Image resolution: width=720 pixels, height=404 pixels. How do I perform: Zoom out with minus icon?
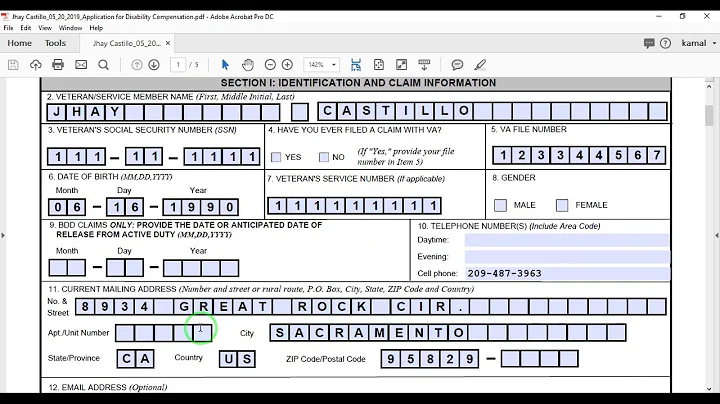coord(270,65)
